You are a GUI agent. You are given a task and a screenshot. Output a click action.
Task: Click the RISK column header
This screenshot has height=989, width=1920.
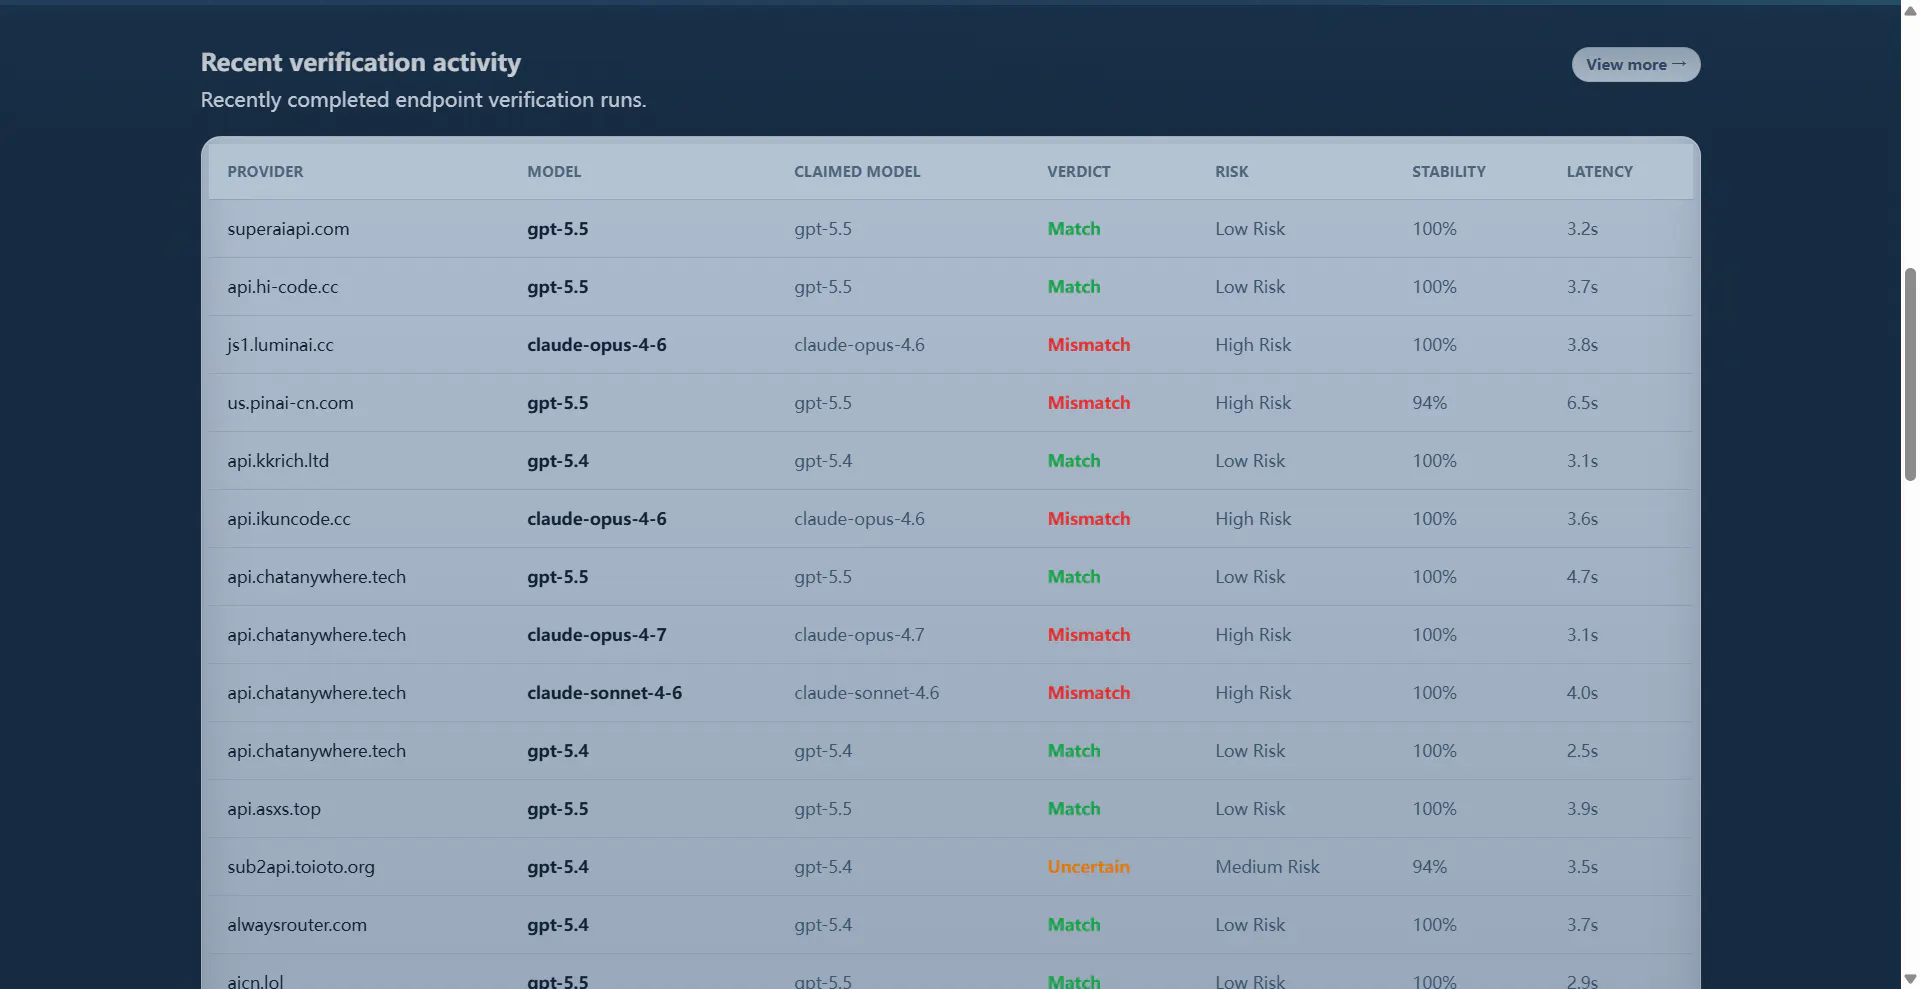[x=1232, y=172]
